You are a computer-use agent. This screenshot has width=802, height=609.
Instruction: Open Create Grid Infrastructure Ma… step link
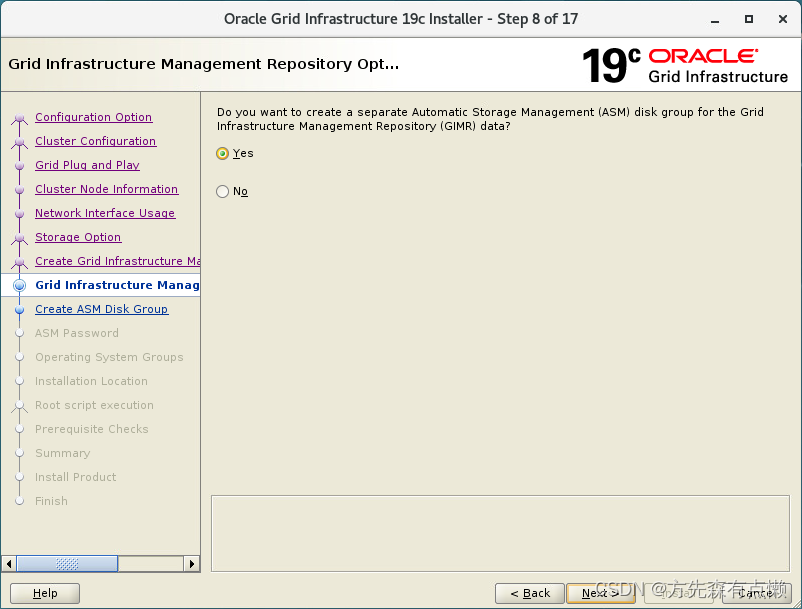click(x=117, y=261)
